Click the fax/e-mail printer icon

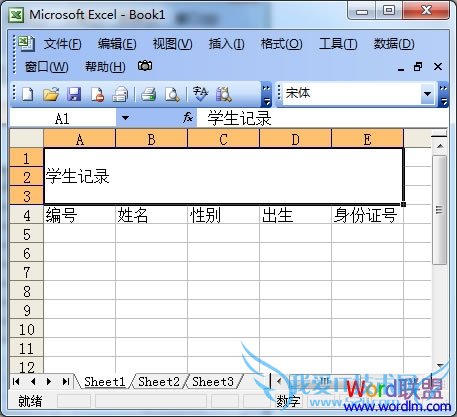[120, 94]
